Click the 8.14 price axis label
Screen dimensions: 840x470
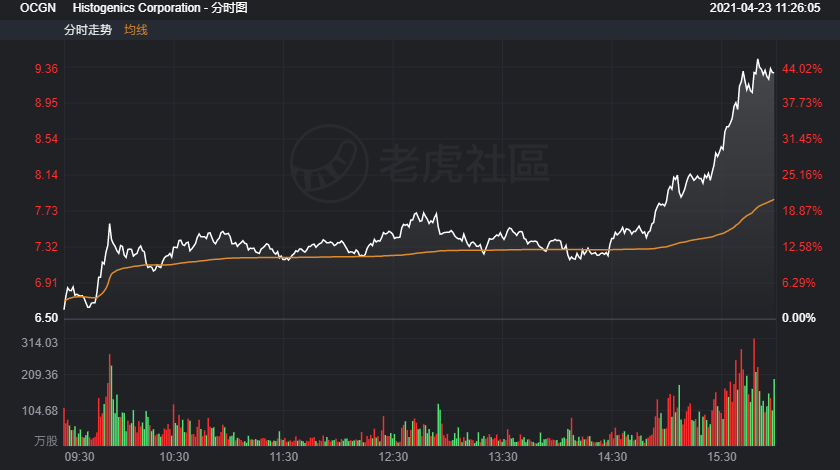[x=46, y=175]
